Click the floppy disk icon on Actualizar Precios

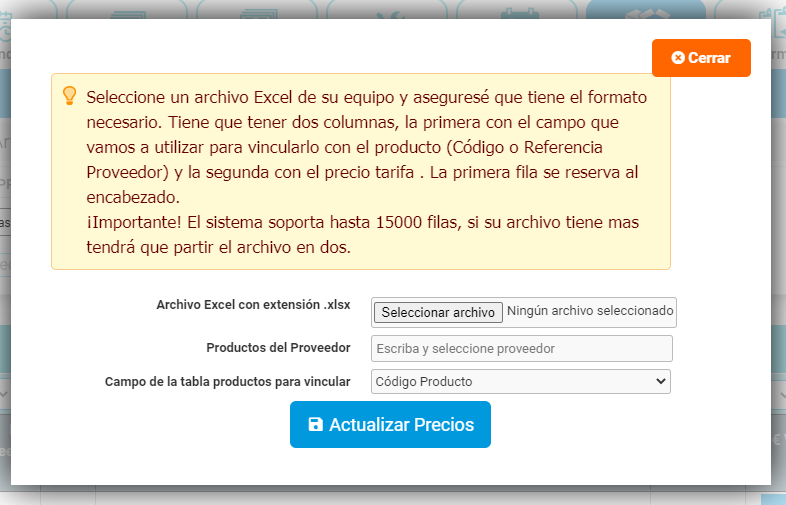tap(315, 424)
